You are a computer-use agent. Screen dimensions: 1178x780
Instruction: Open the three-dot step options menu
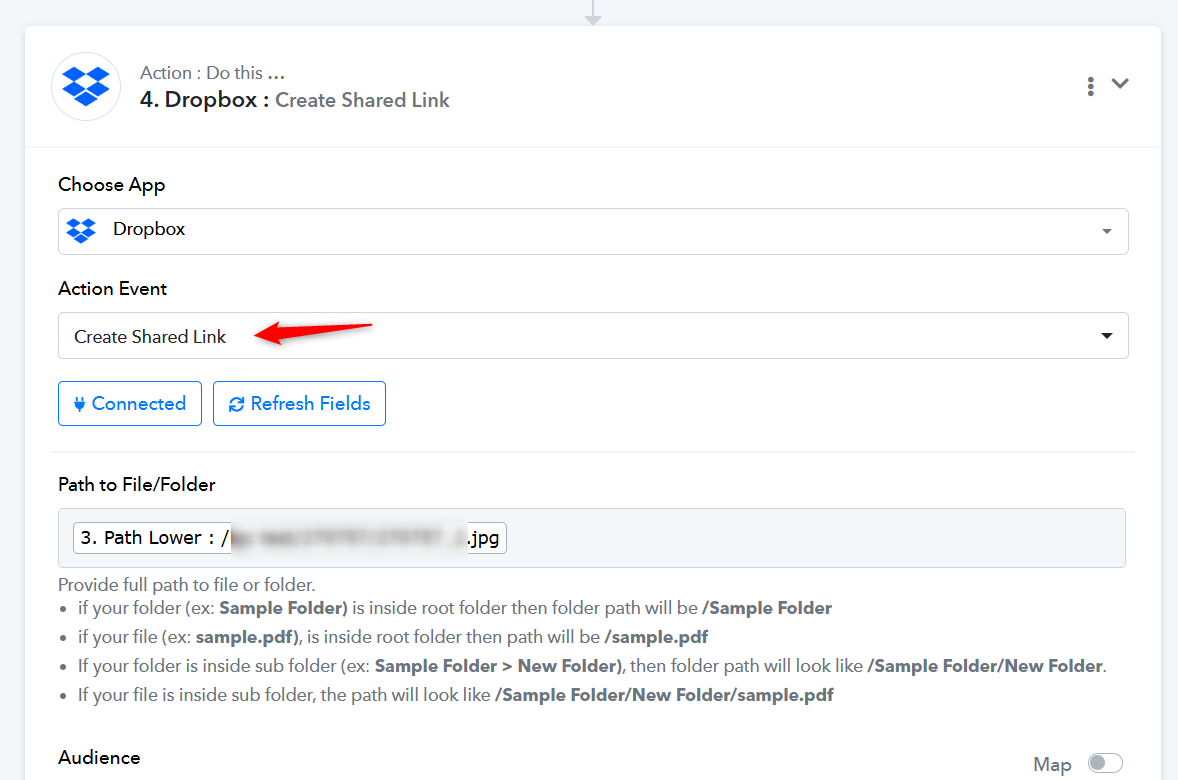tap(1090, 86)
